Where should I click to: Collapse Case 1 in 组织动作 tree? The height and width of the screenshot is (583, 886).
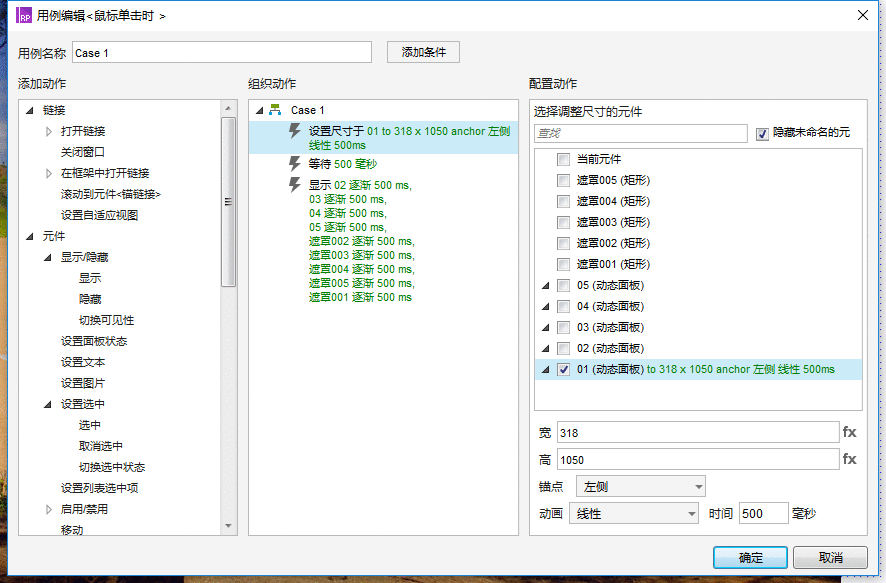[259, 110]
